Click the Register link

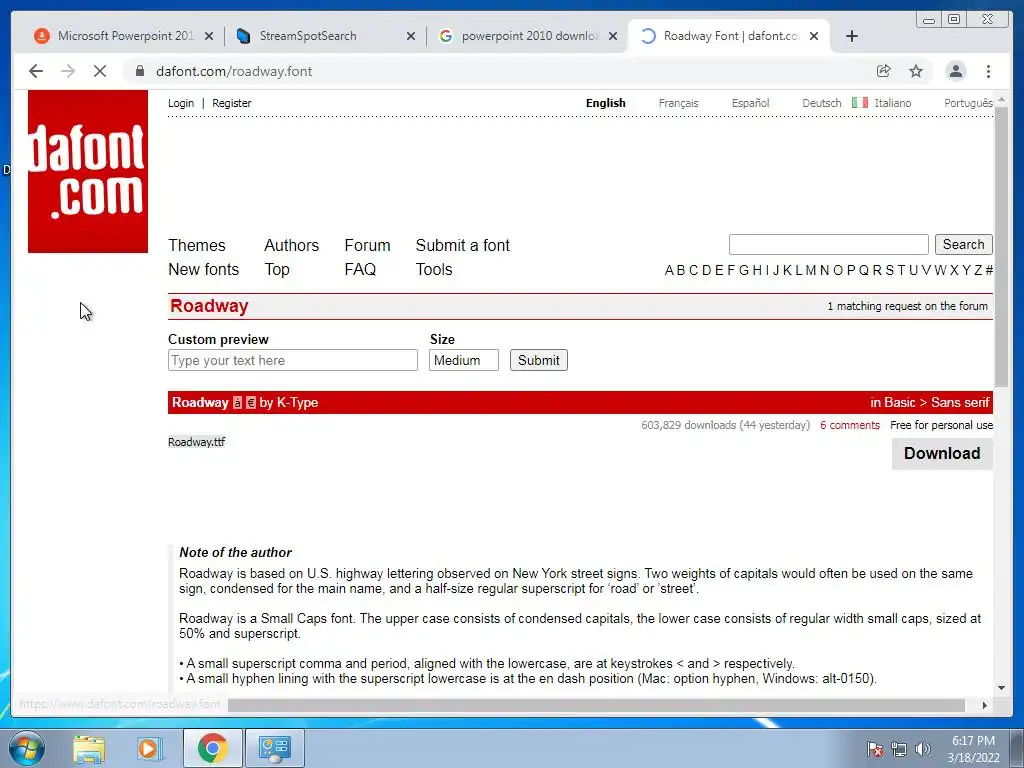pos(232,103)
